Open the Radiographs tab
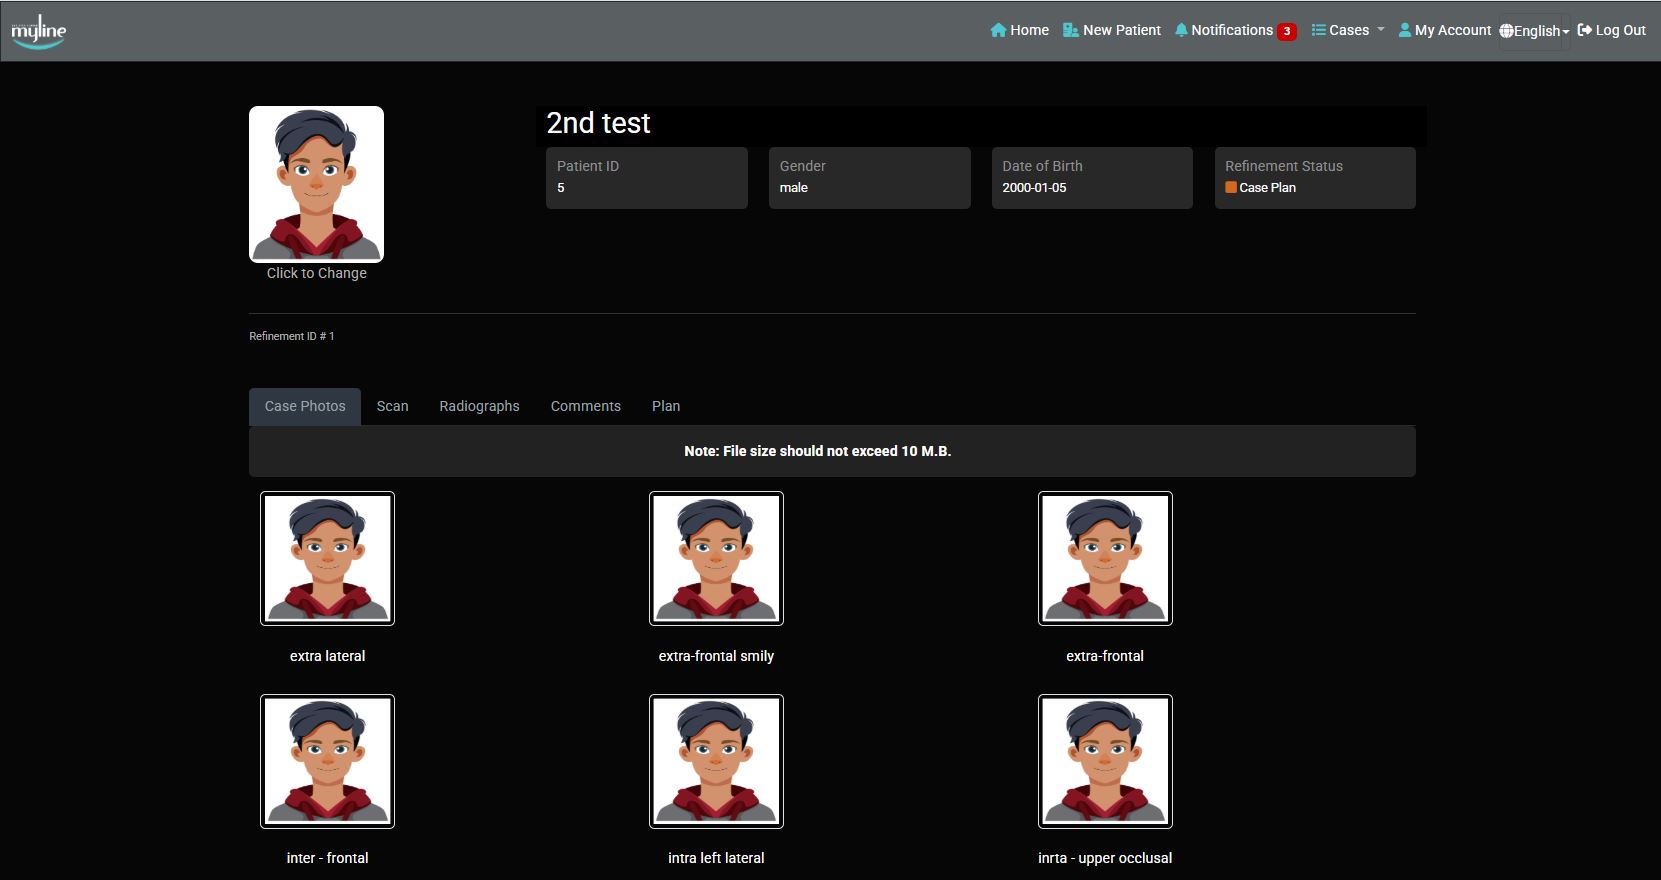Screen dimensions: 1661x880 pyautogui.click(x=479, y=406)
